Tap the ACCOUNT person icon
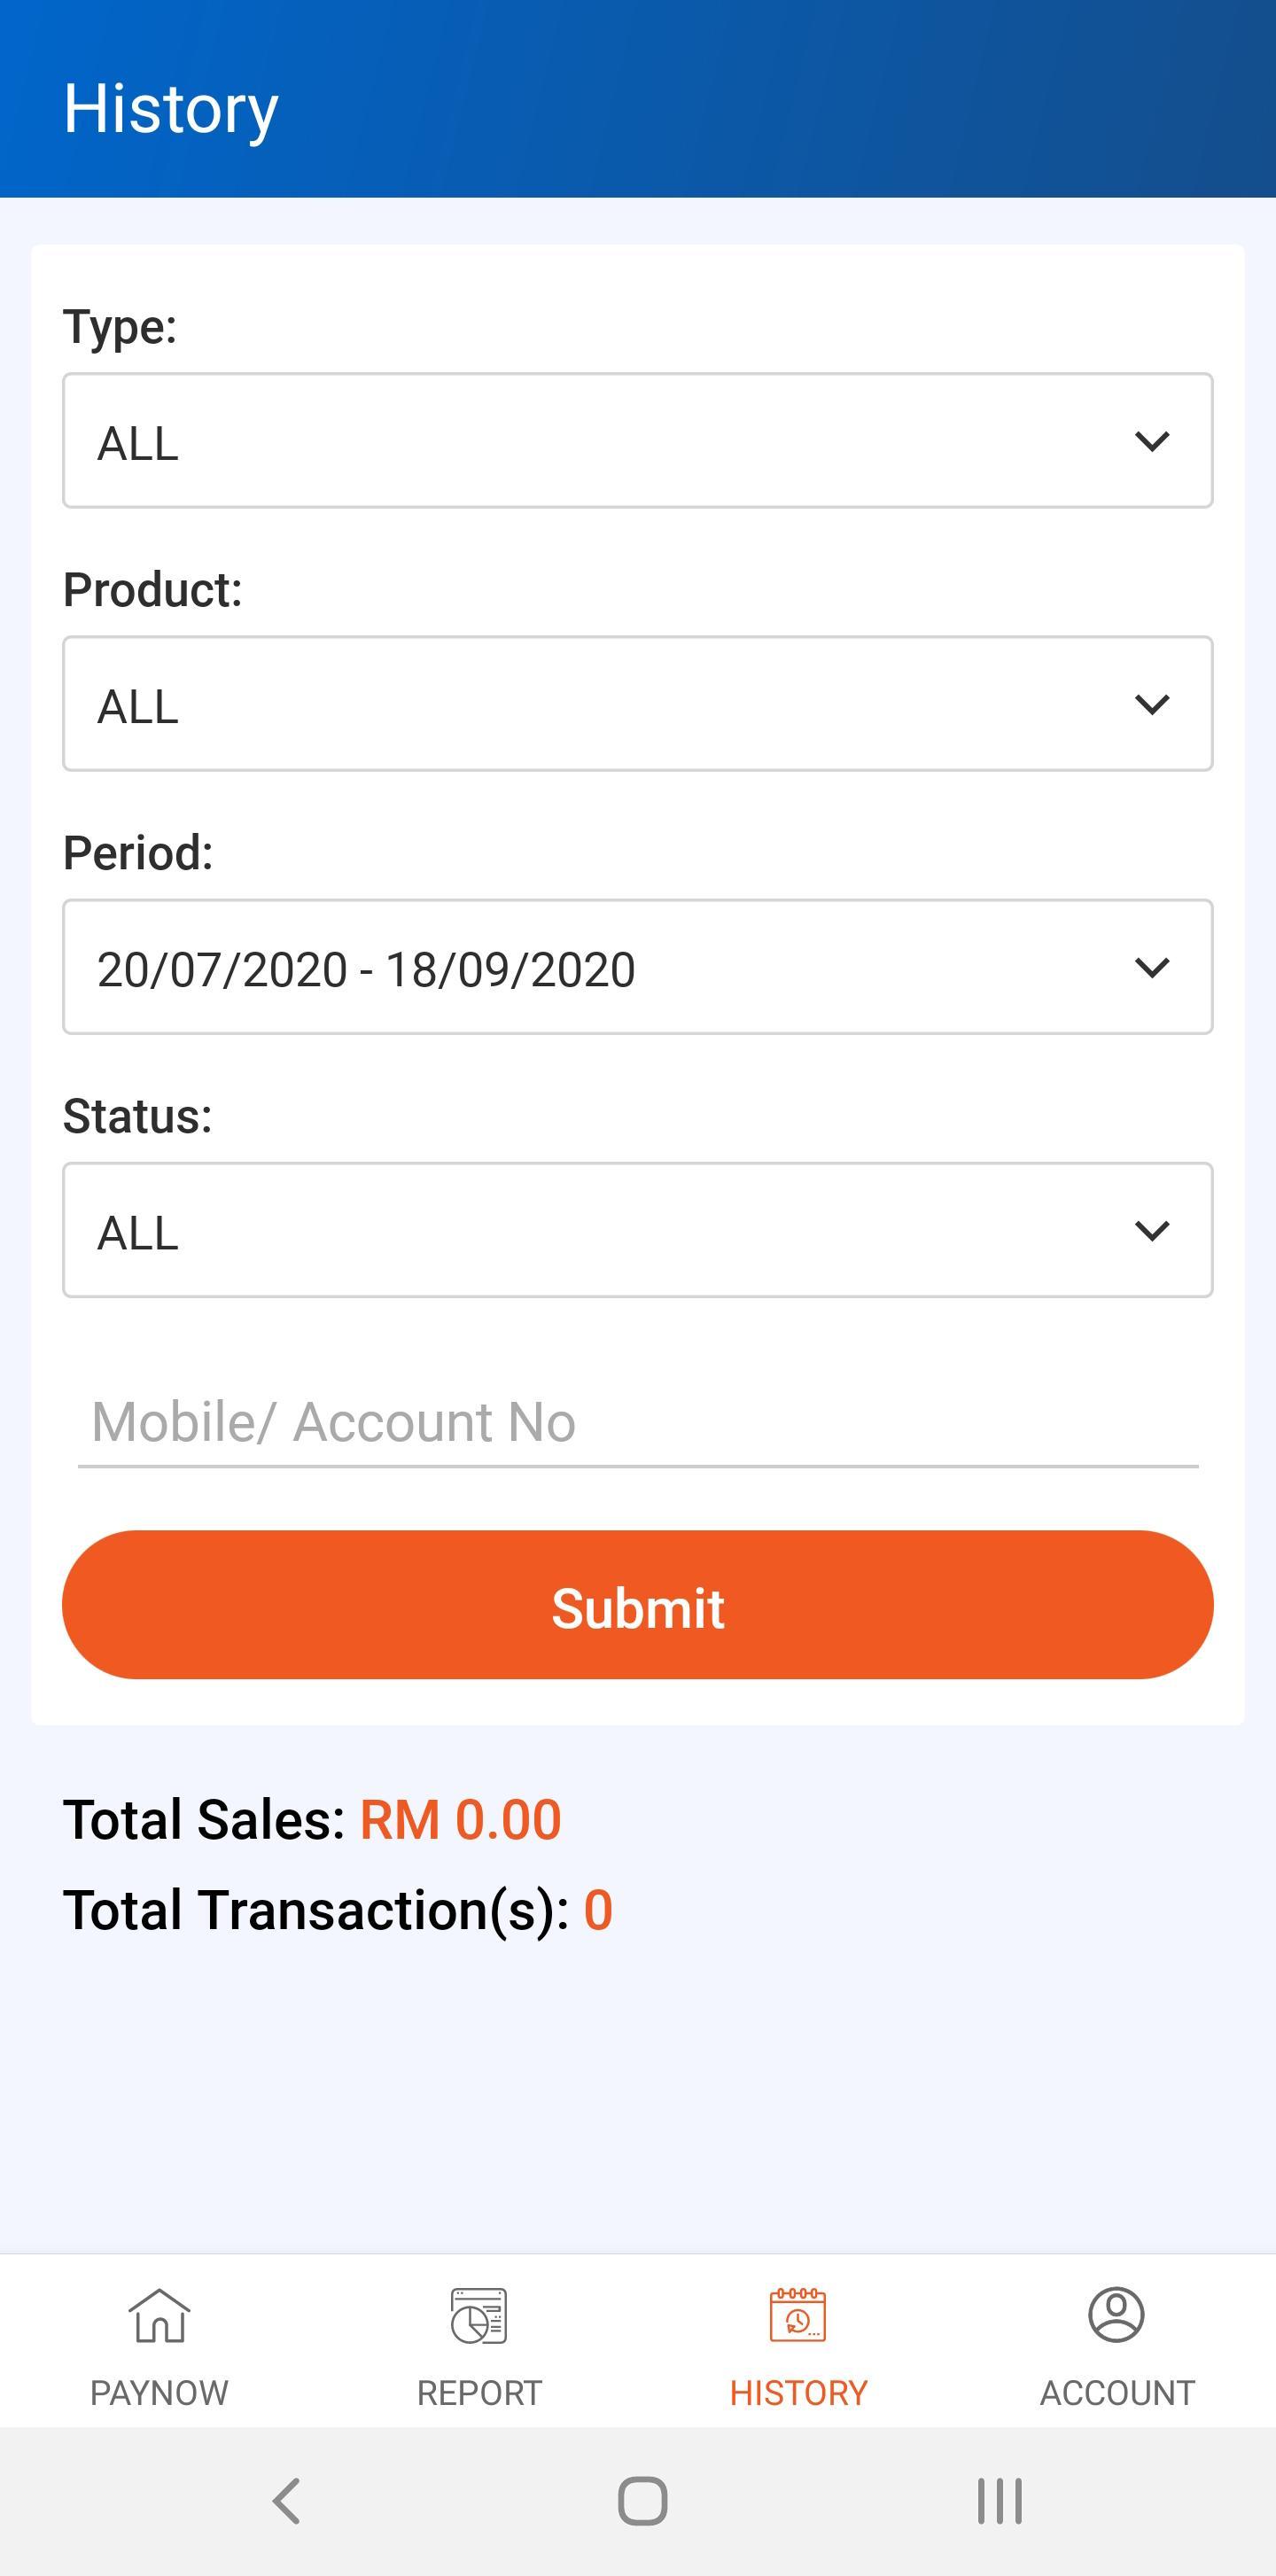Viewport: 1276px width, 2576px height. 1116,2315
